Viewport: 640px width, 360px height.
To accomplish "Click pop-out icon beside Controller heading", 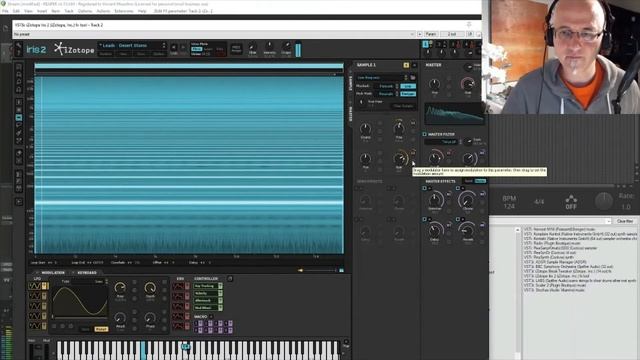I will coord(230,279).
